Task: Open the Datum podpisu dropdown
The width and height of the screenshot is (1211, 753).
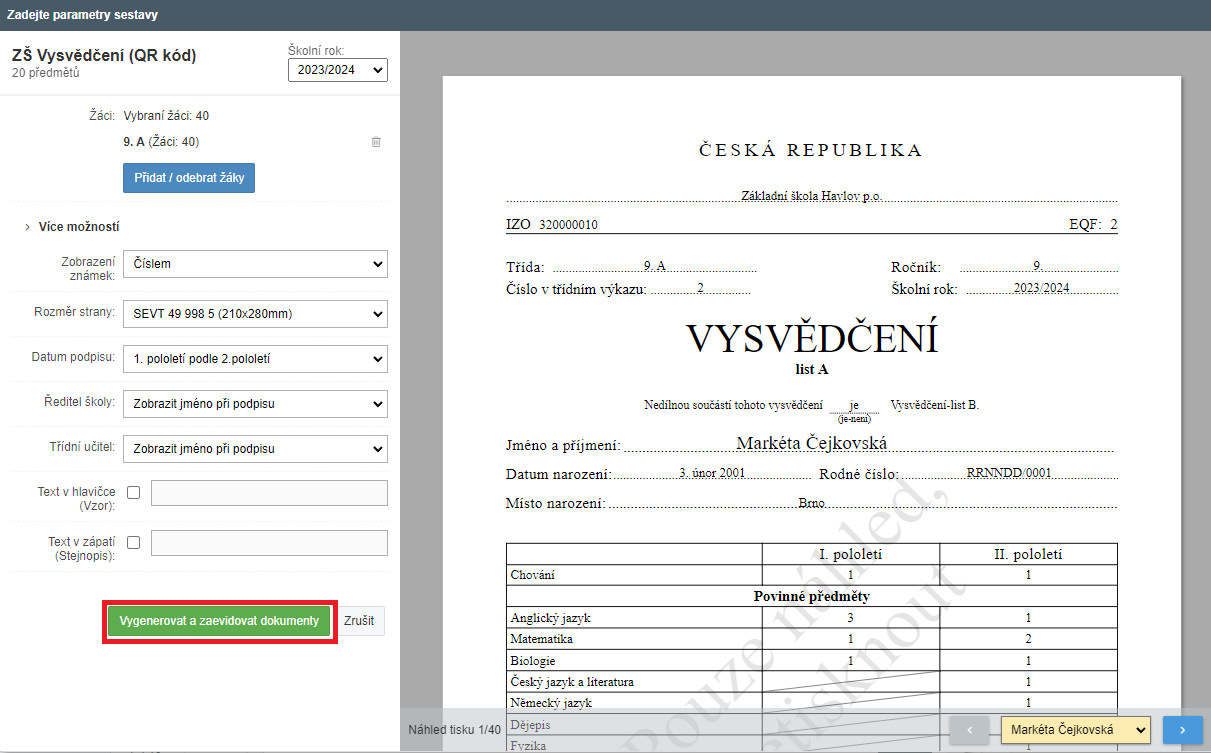Action: [x=255, y=358]
